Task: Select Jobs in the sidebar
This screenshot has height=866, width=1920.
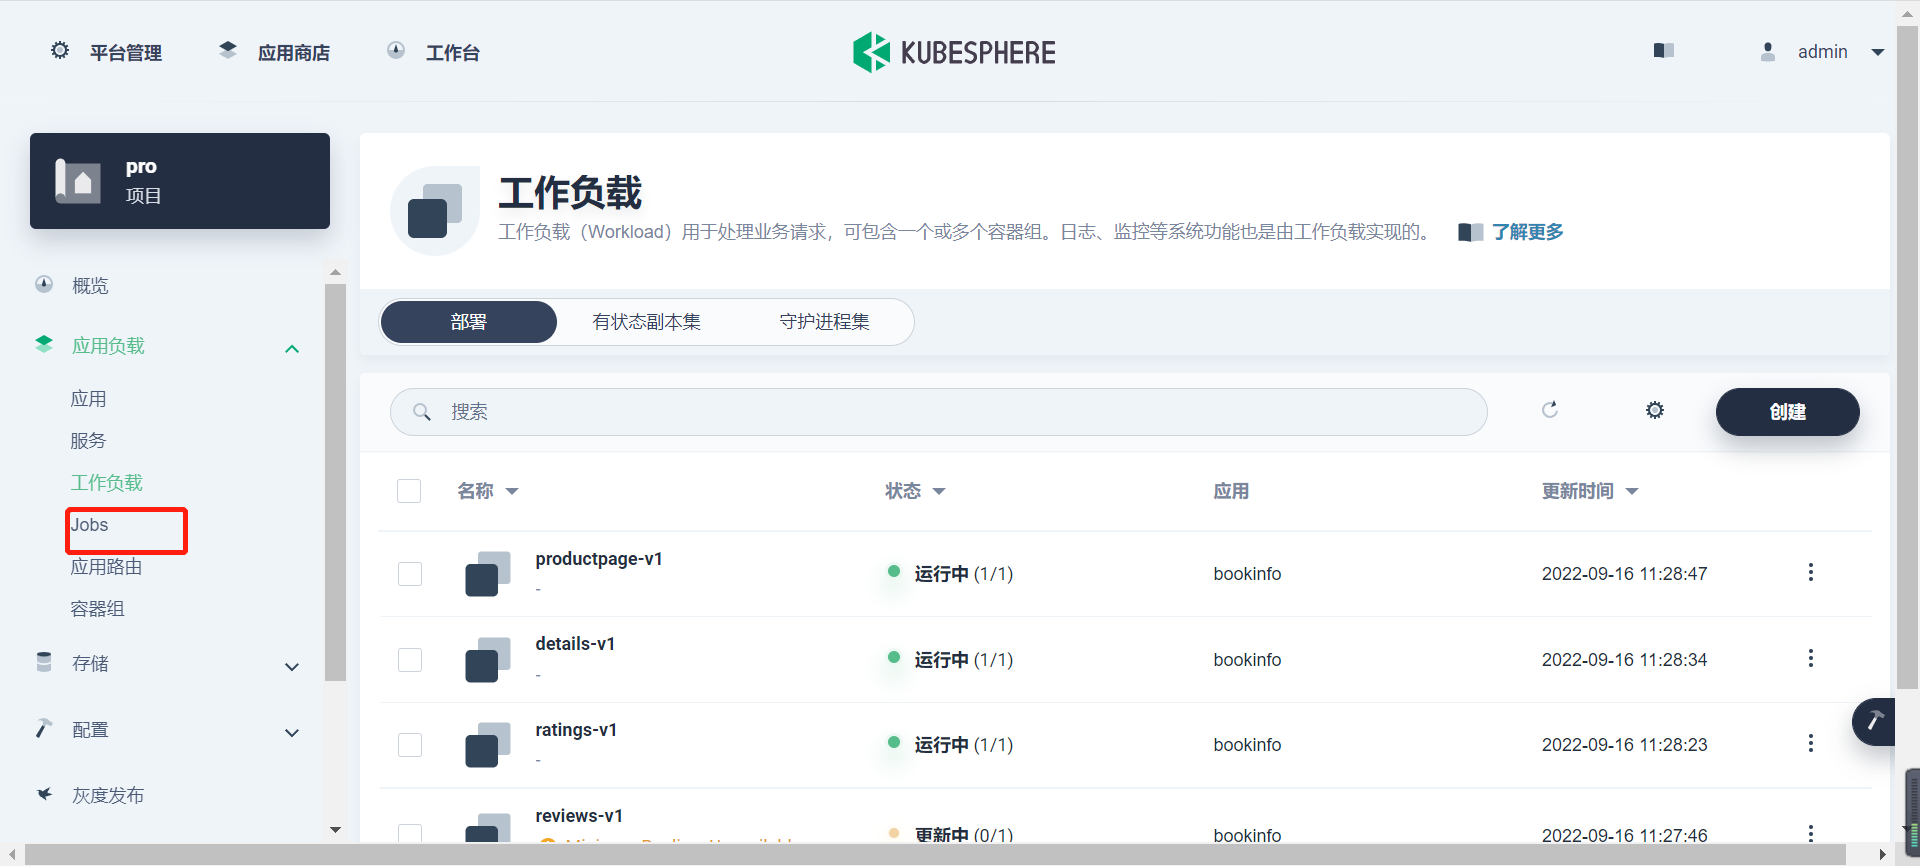Action: pyautogui.click(x=89, y=525)
